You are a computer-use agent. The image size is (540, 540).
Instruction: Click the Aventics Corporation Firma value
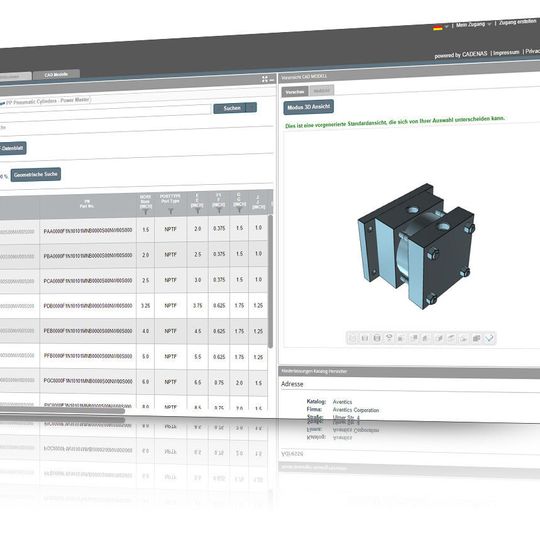coord(356,410)
